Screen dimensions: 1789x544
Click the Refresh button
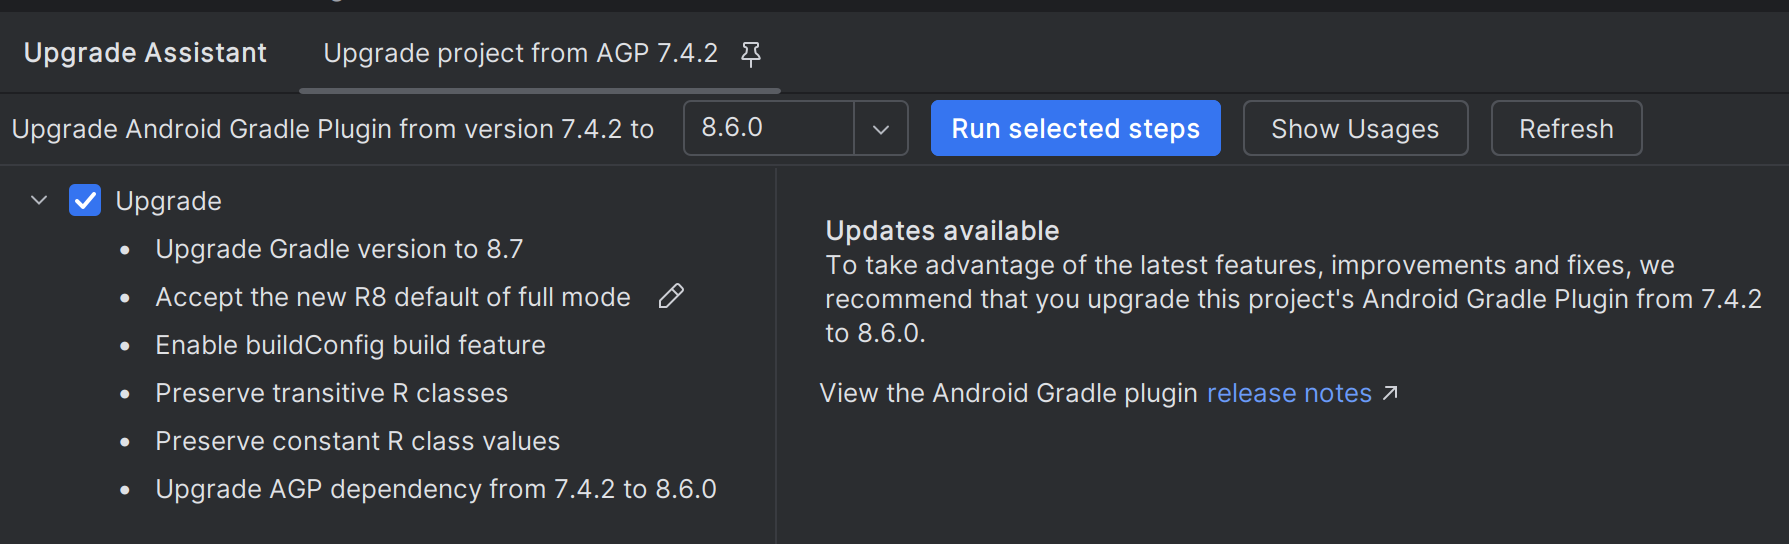(x=1565, y=129)
